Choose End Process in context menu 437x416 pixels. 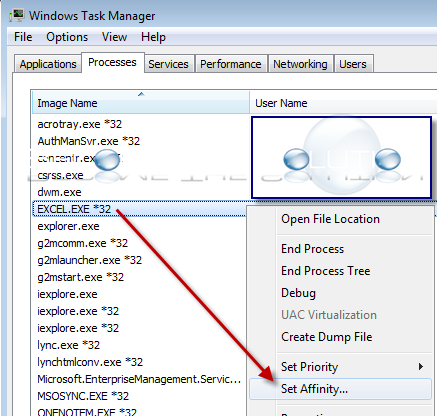click(340, 249)
